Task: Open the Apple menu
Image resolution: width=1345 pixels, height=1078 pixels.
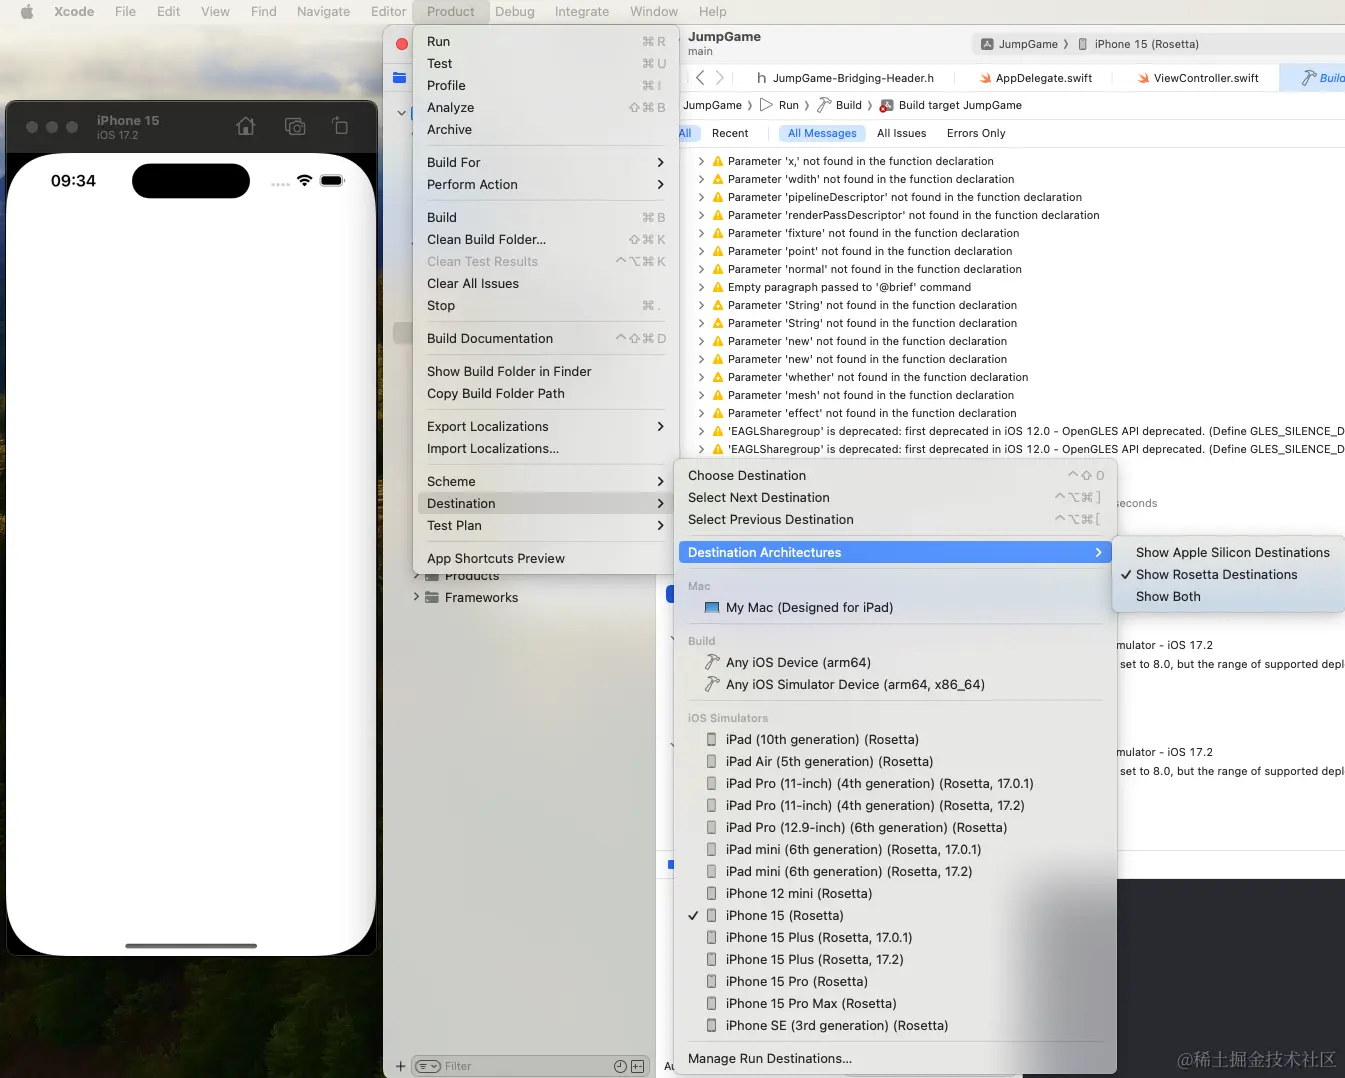Action: (27, 12)
